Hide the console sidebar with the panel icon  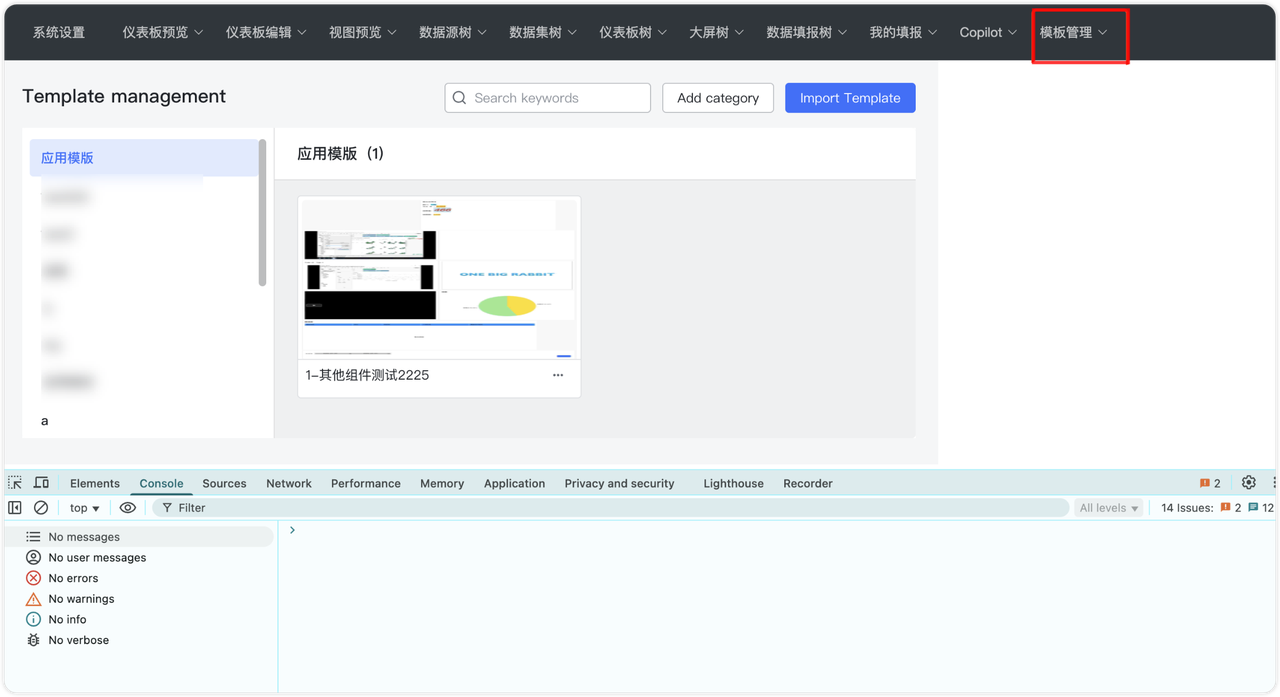14,507
